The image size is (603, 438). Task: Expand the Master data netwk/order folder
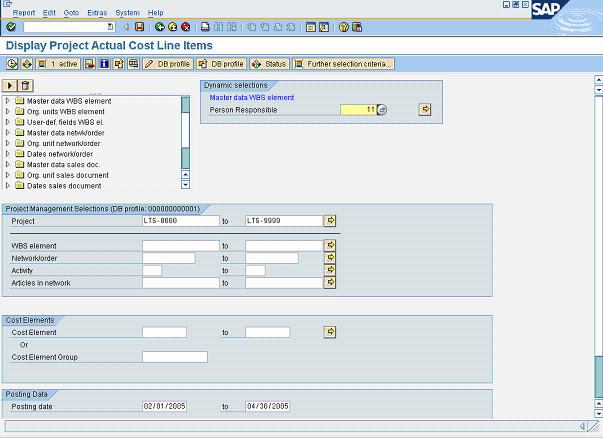[8, 133]
